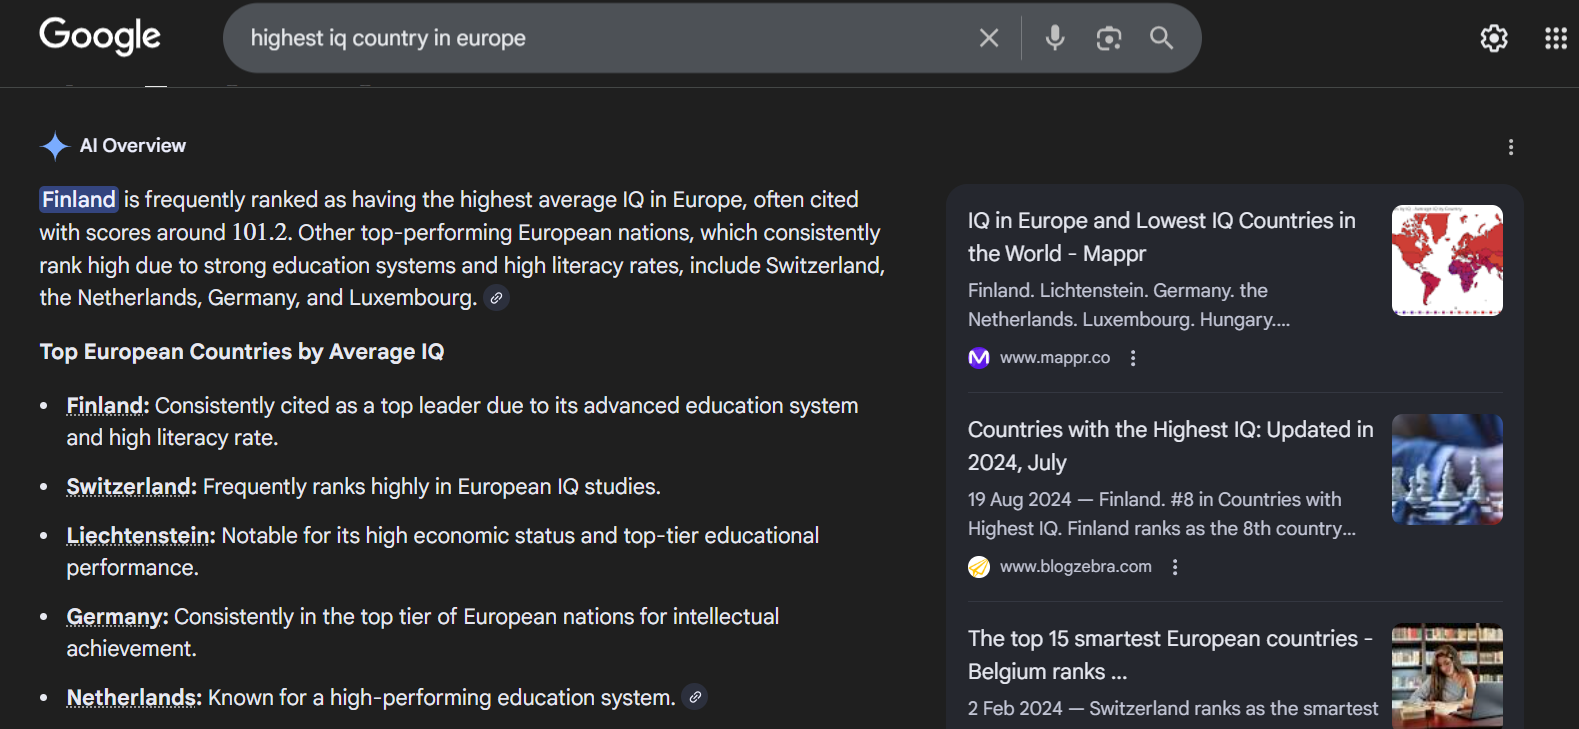Click source link icon after Luxembourg

click(x=496, y=298)
